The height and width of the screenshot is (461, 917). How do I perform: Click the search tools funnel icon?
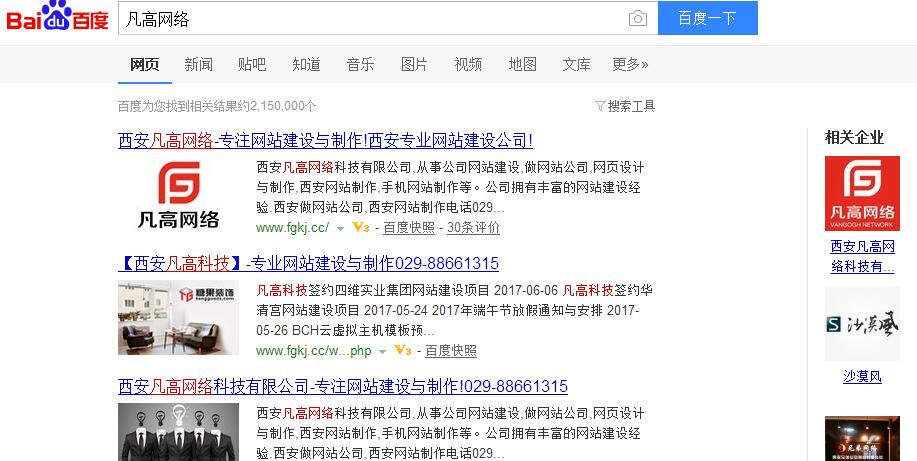[600, 106]
